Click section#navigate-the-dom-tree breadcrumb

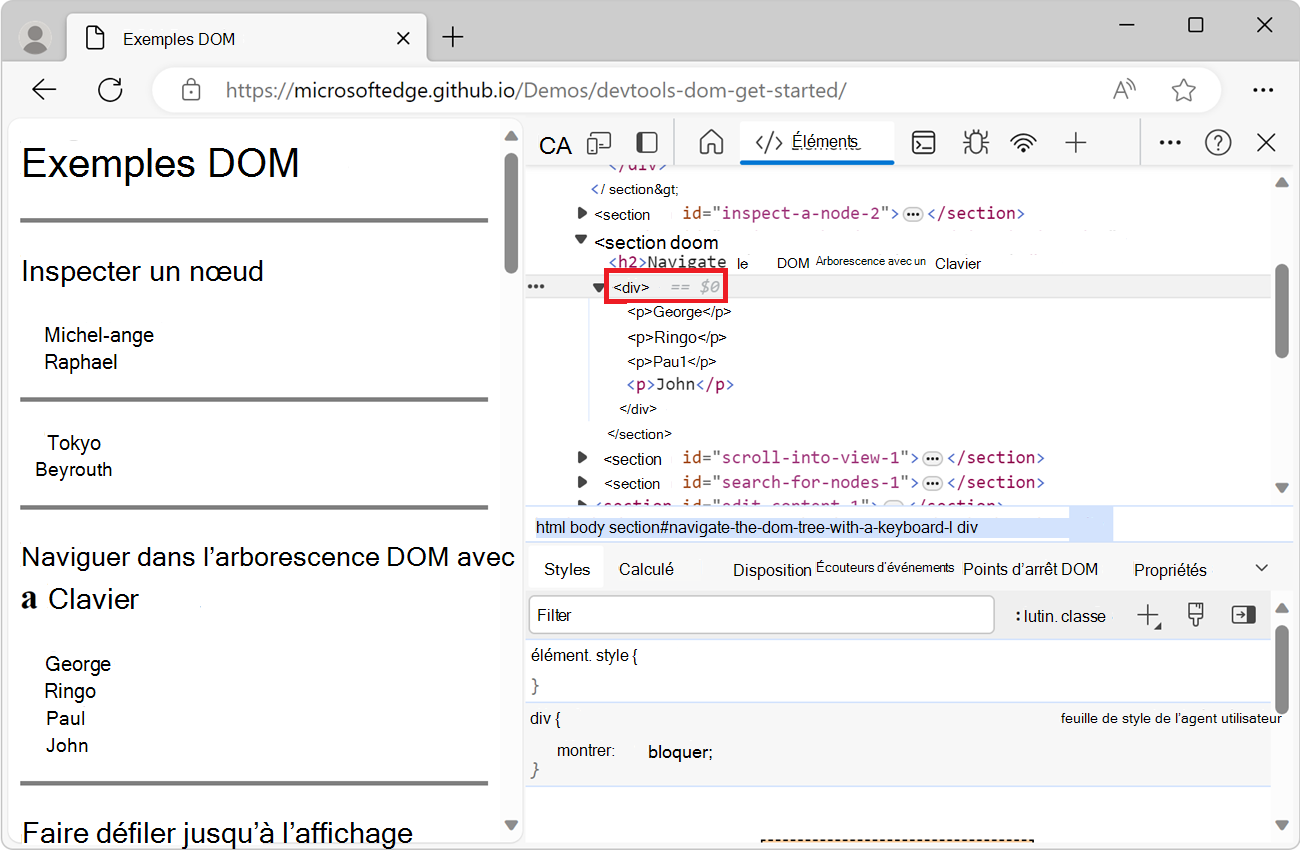[x=780, y=527]
